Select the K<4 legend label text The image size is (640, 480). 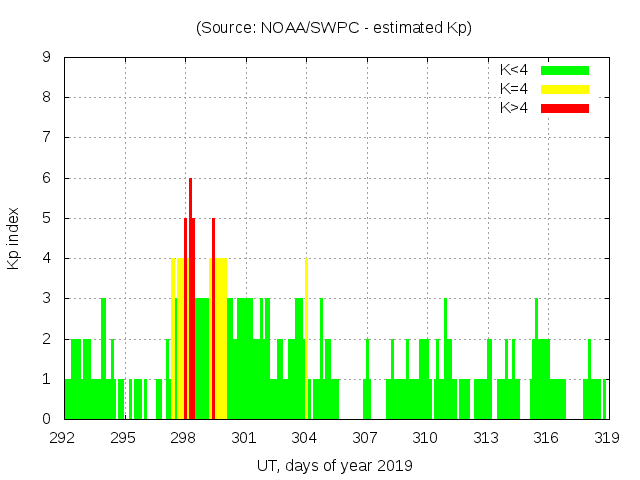[515, 70]
